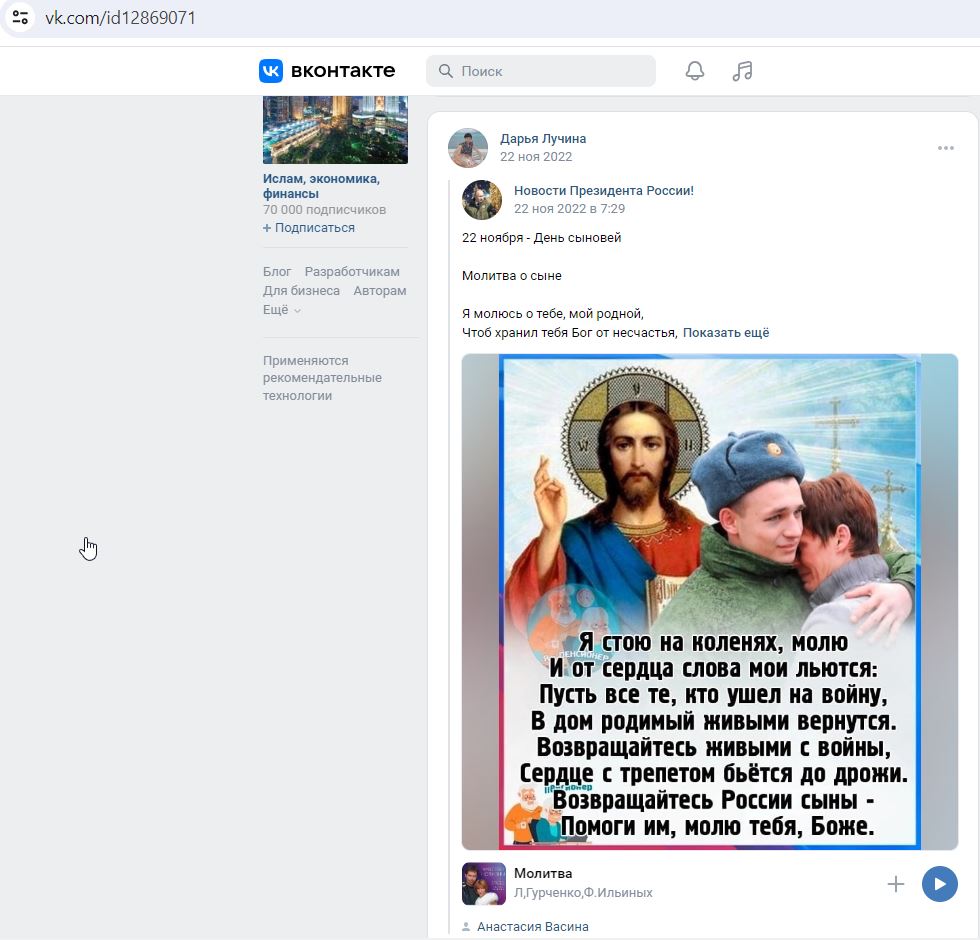The image size is (980, 940).
Task: Open the Новости Президента России avatar
Action: [x=482, y=200]
